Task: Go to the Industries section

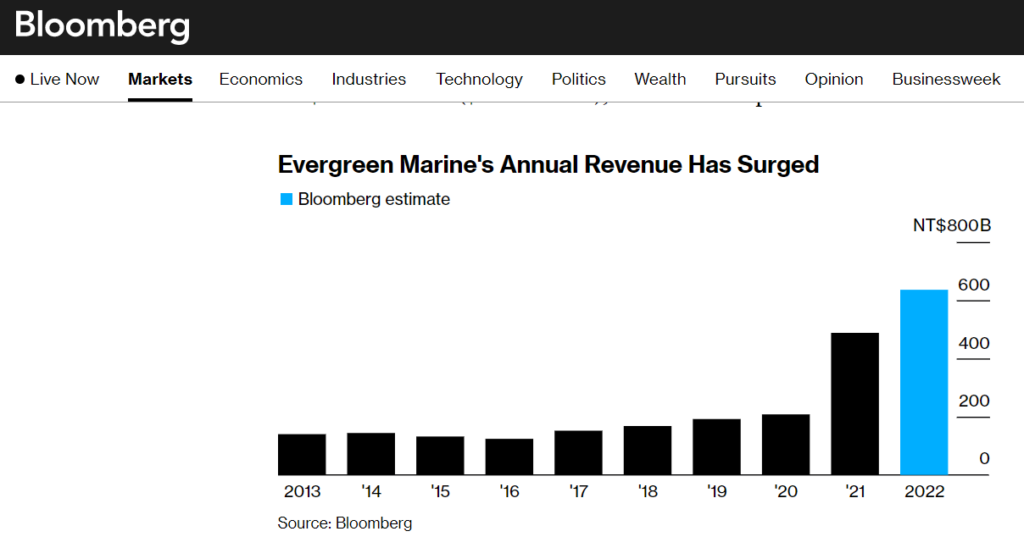Action: [368, 79]
